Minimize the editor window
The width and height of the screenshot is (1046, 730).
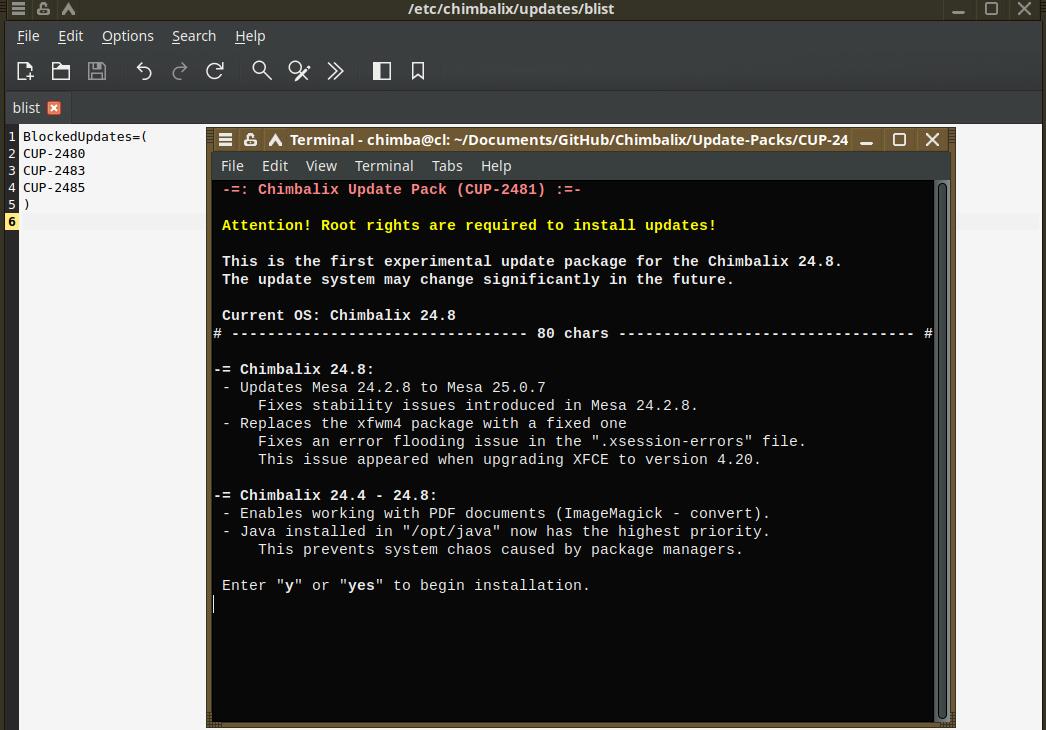tap(959, 9)
